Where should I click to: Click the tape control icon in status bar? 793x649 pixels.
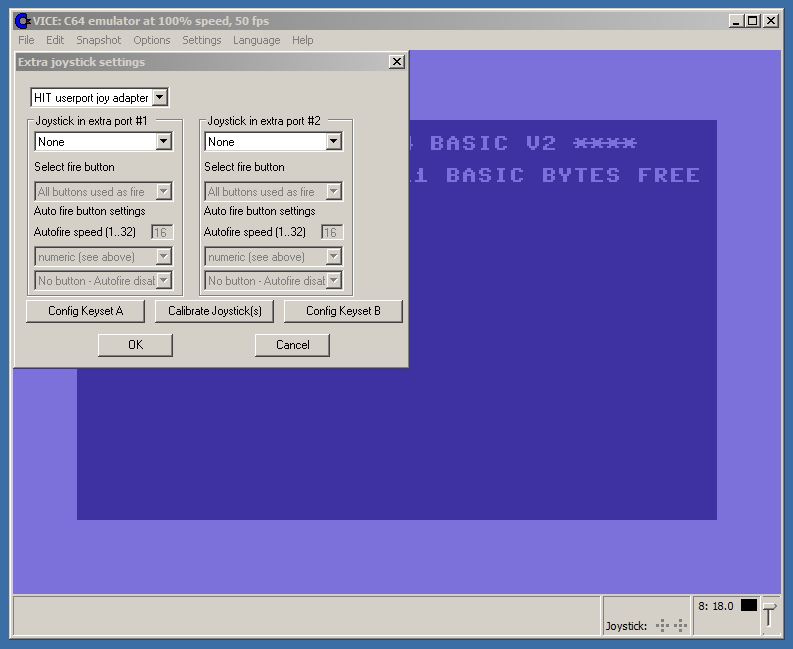click(768, 616)
